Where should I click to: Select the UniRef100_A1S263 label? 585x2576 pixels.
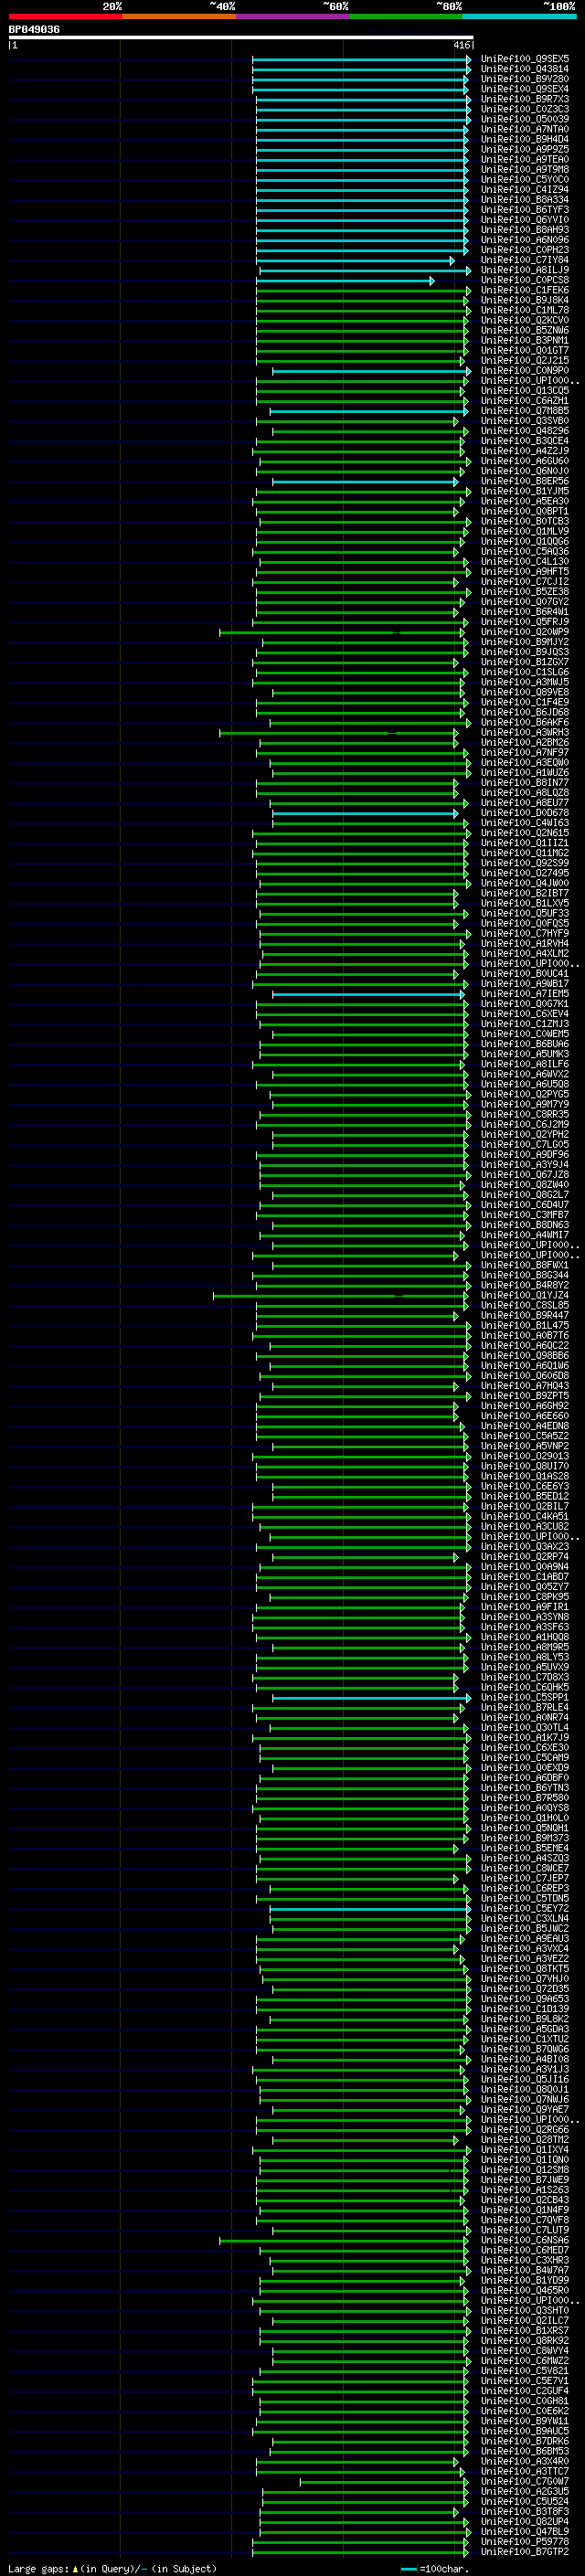[x=525, y=2190]
